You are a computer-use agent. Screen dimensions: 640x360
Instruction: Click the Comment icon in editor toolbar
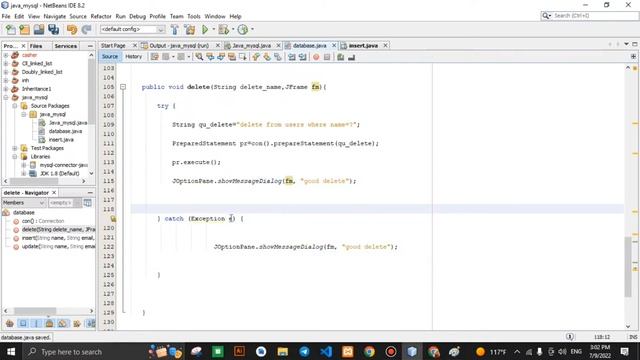[340, 57]
